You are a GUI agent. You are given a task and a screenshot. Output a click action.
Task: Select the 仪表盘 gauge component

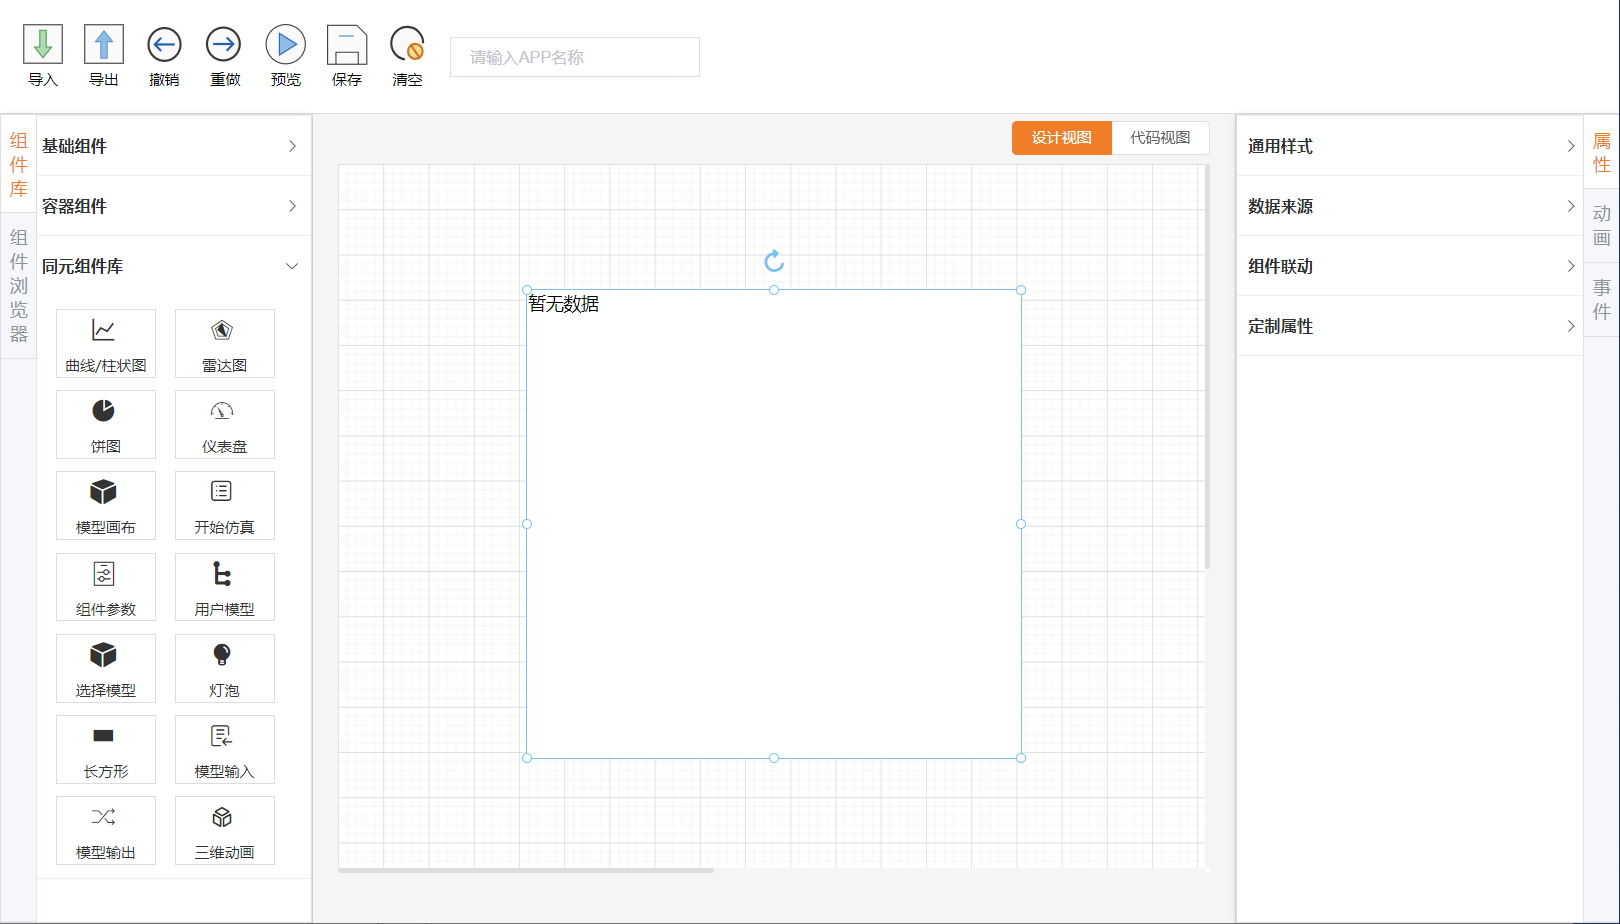click(224, 424)
